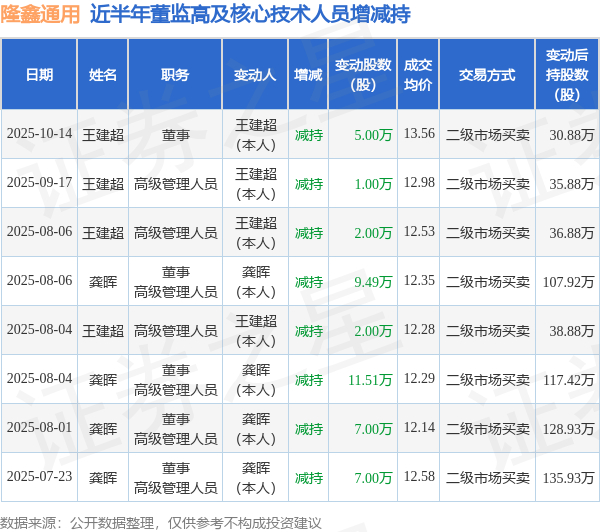600x532 pixels.
Task: Click the 交易方式 column header
Action: pyautogui.click(x=487, y=75)
